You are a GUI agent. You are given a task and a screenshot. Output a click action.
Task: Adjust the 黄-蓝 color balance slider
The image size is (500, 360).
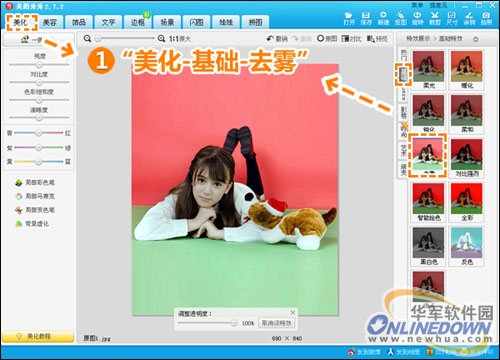pyautogui.click(x=39, y=162)
